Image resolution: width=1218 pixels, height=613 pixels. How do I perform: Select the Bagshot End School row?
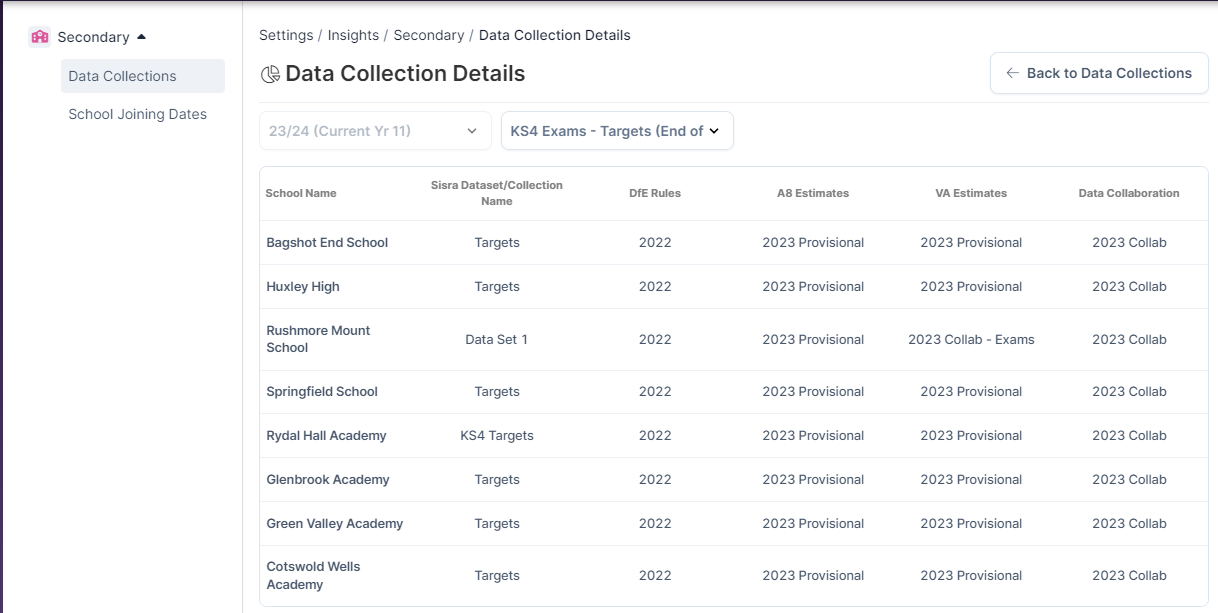[x=327, y=243]
